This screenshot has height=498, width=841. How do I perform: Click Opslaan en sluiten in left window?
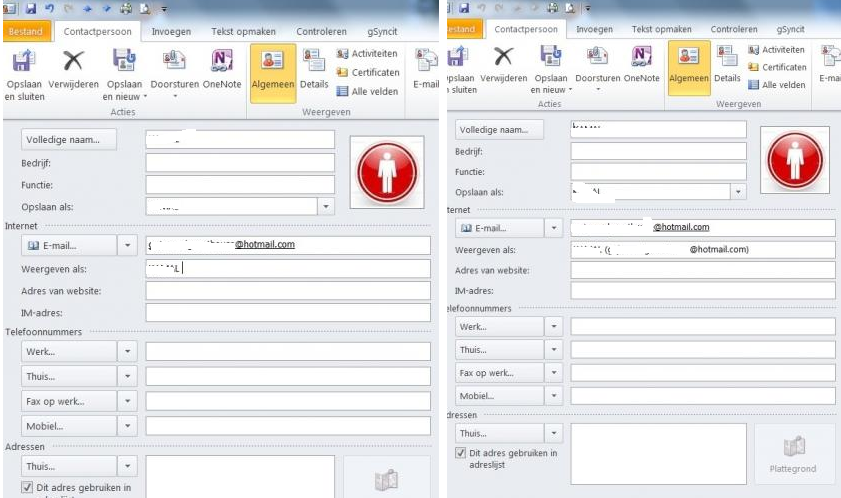pos(24,74)
